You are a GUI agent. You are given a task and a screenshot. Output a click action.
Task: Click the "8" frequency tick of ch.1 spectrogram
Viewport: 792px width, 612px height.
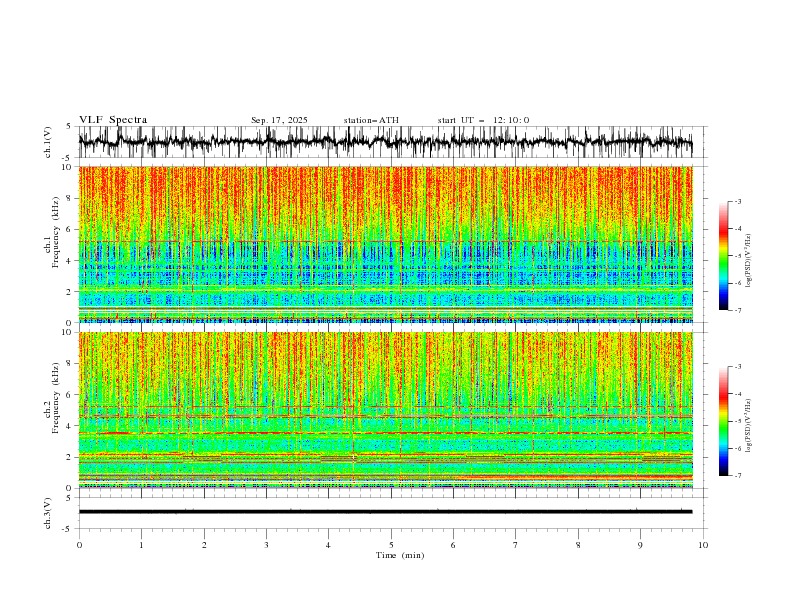pos(71,198)
